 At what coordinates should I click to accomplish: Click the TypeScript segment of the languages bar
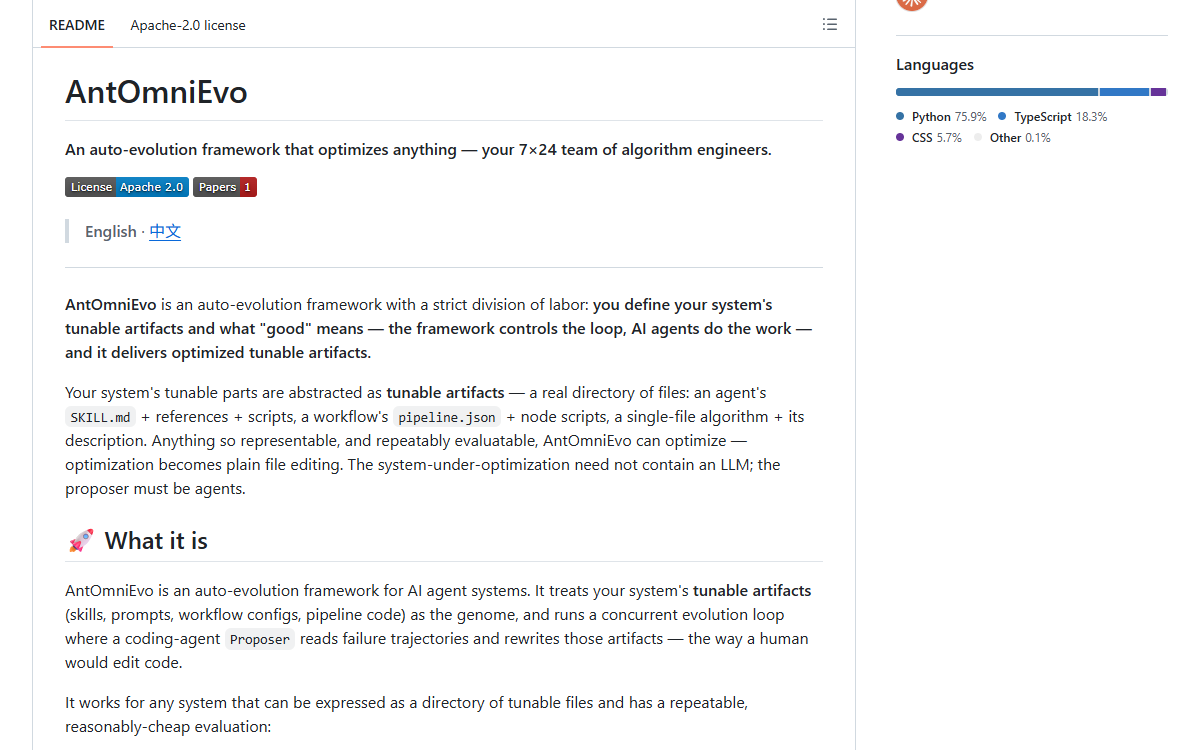pos(1124,92)
